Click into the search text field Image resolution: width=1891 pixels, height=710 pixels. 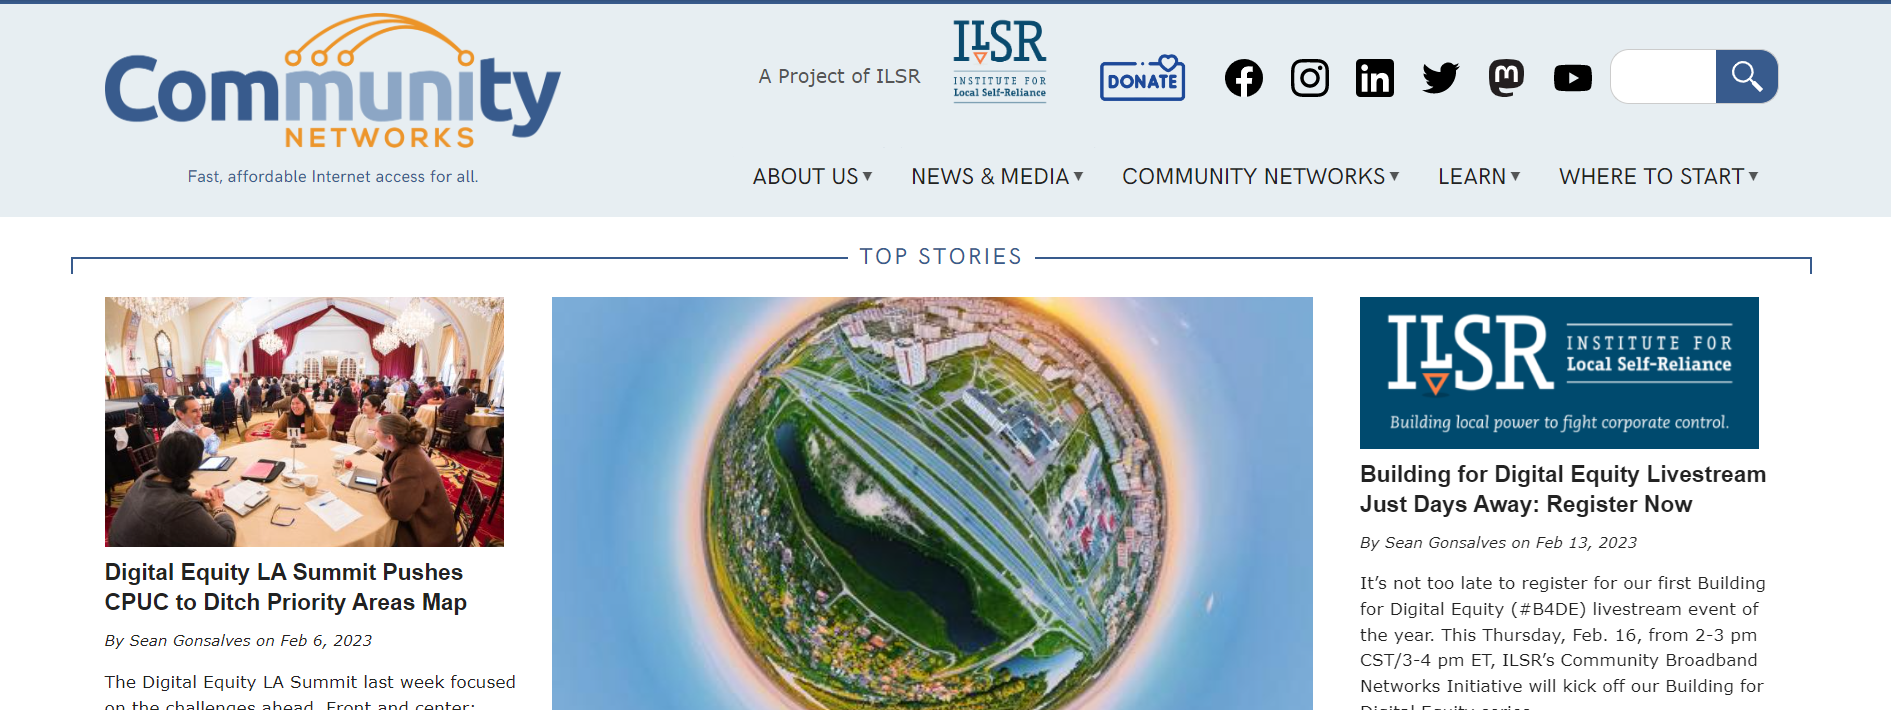coord(1663,77)
